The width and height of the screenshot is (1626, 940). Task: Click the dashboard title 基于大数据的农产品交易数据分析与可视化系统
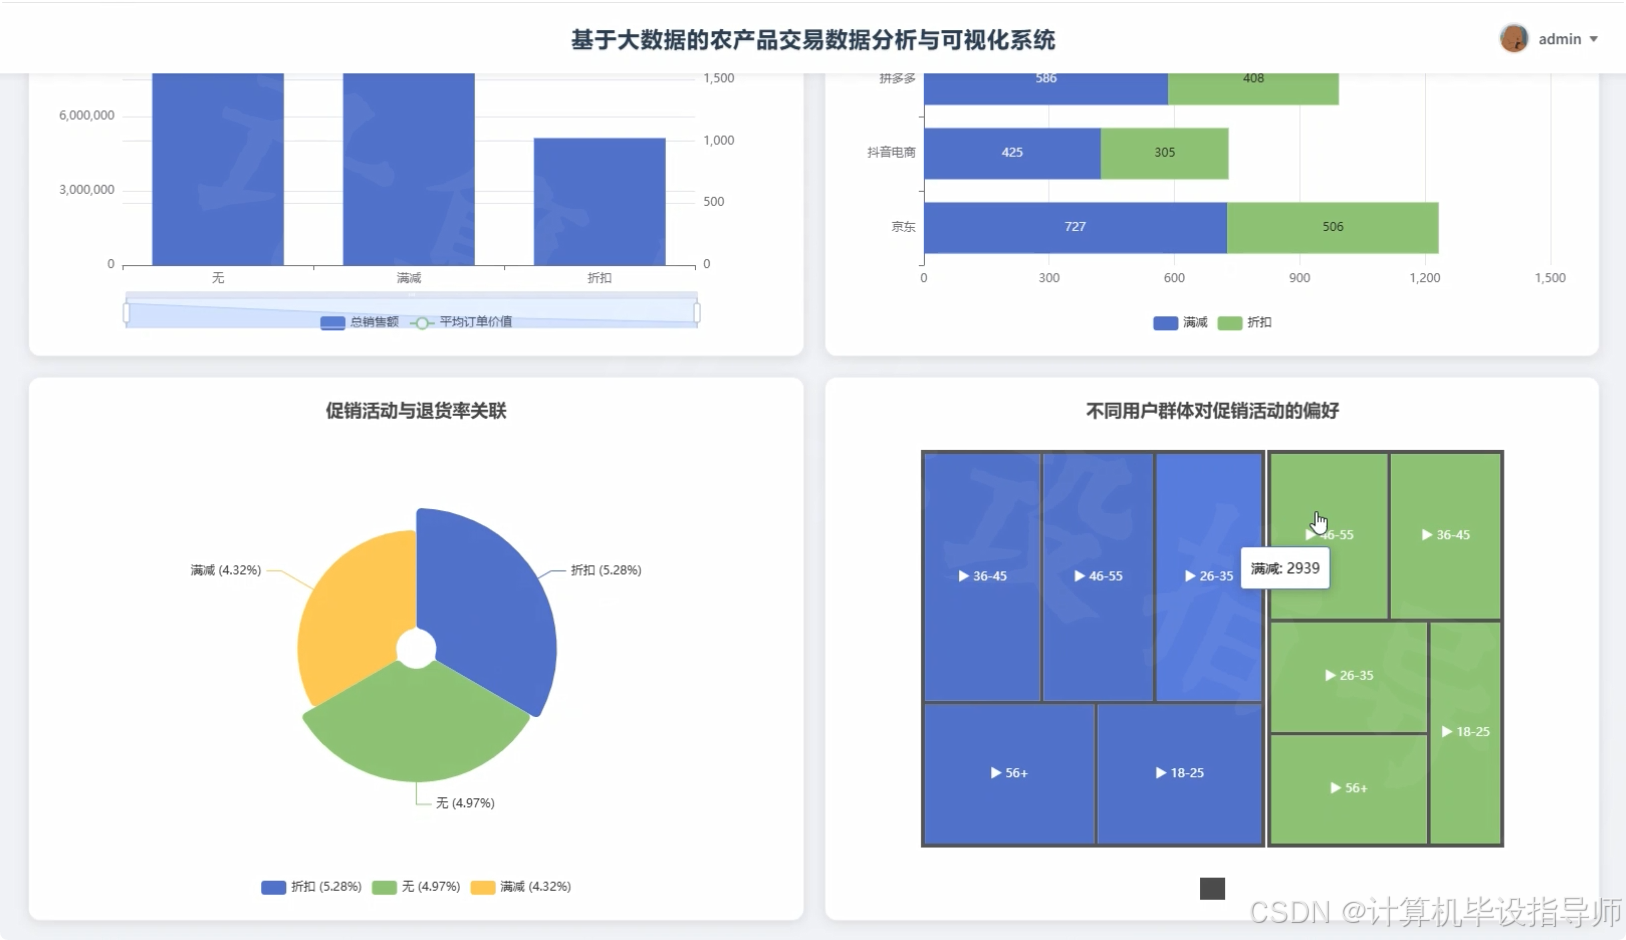click(x=813, y=40)
